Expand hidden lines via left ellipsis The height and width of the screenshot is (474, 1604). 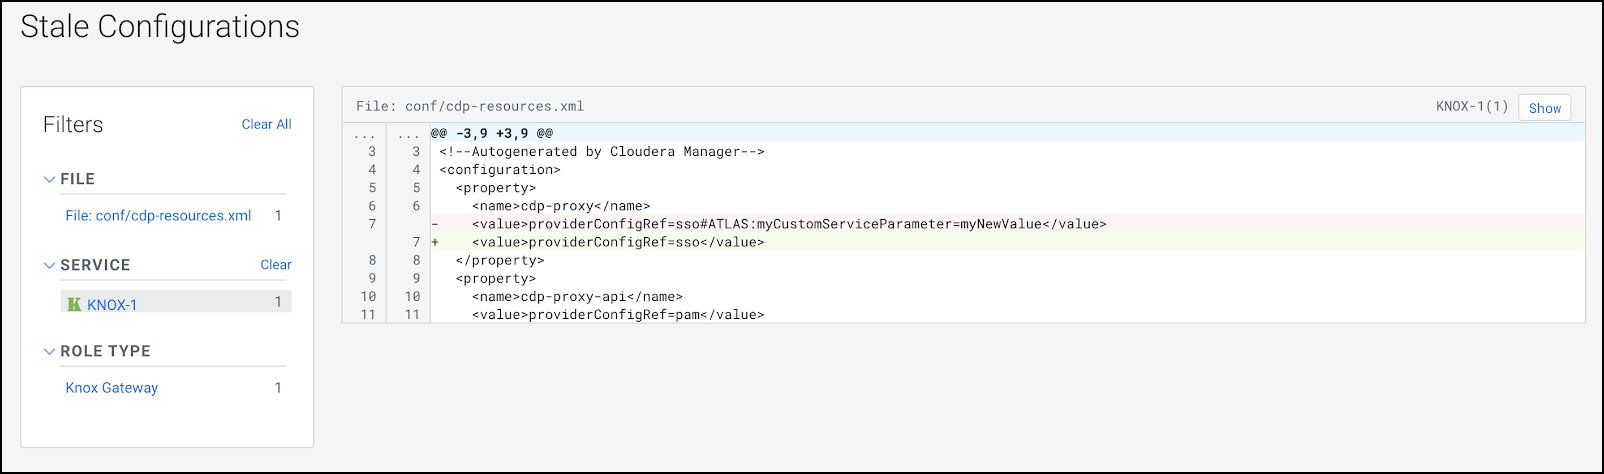pyautogui.click(x=364, y=134)
